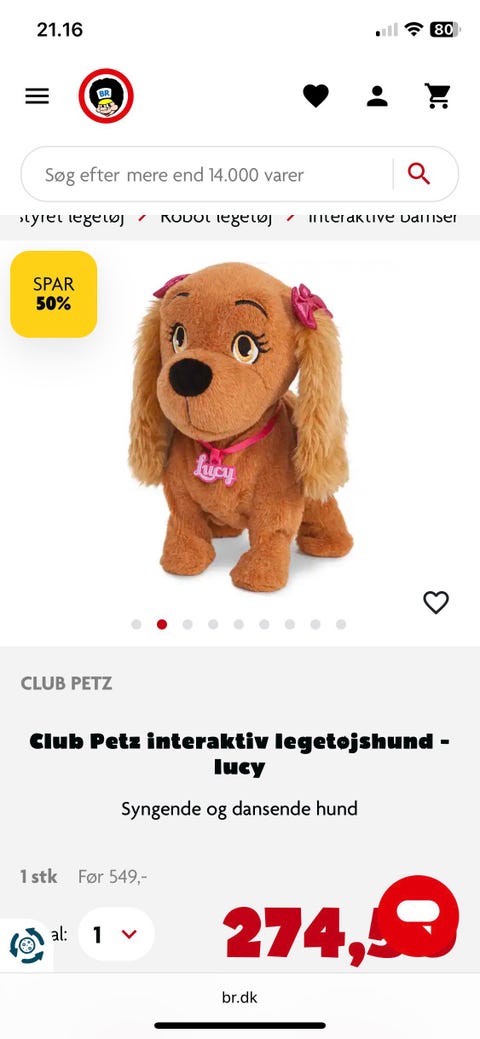Tap the br.dk address bar
The height and width of the screenshot is (1039, 480).
pyautogui.click(x=239, y=997)
